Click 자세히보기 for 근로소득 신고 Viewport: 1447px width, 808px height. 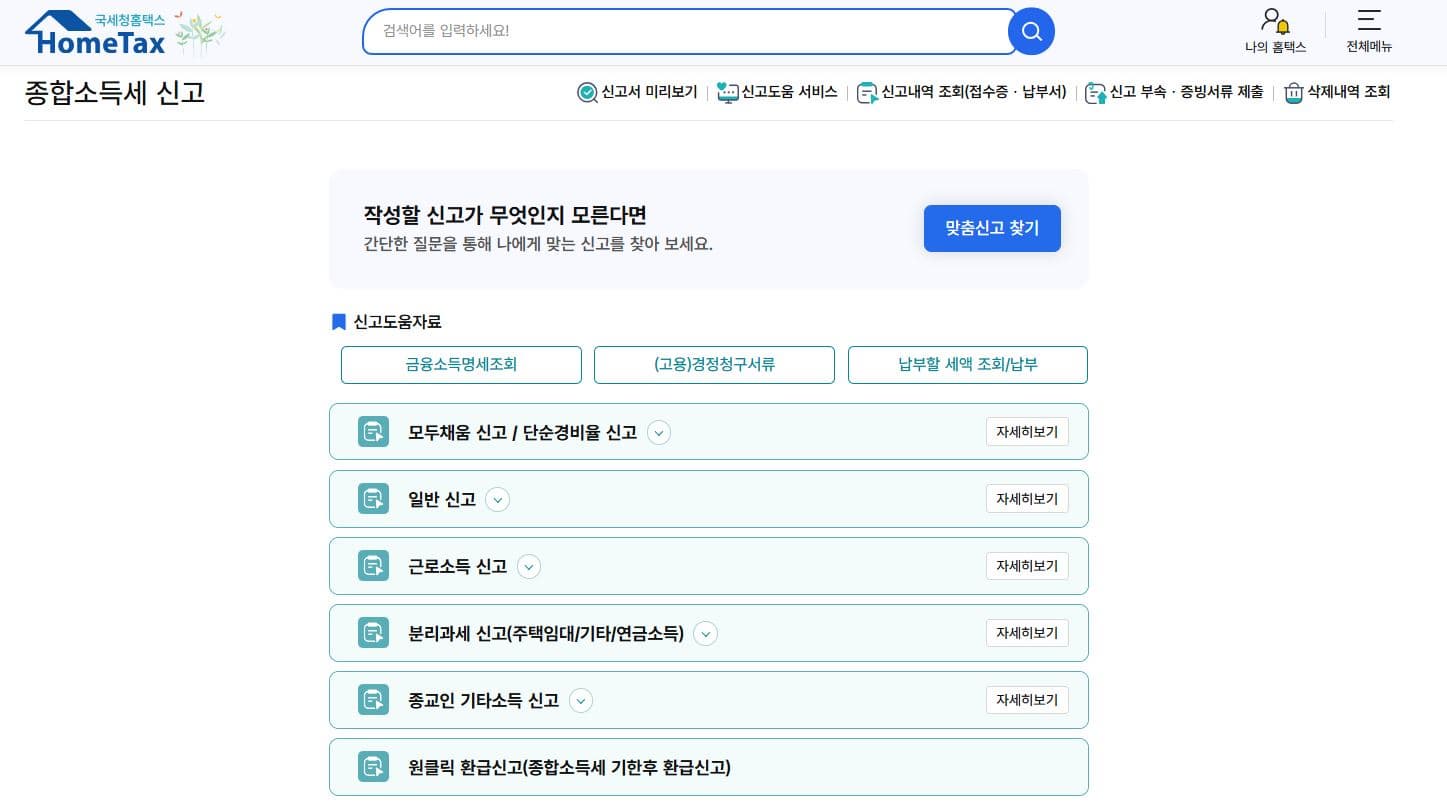coord(1027,566)
